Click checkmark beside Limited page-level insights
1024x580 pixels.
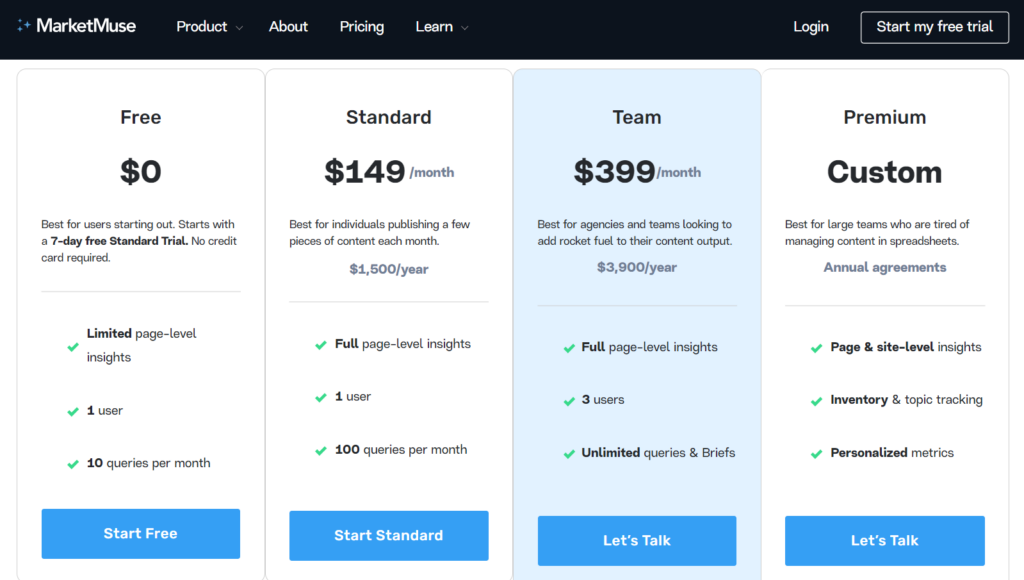point(73,347)
